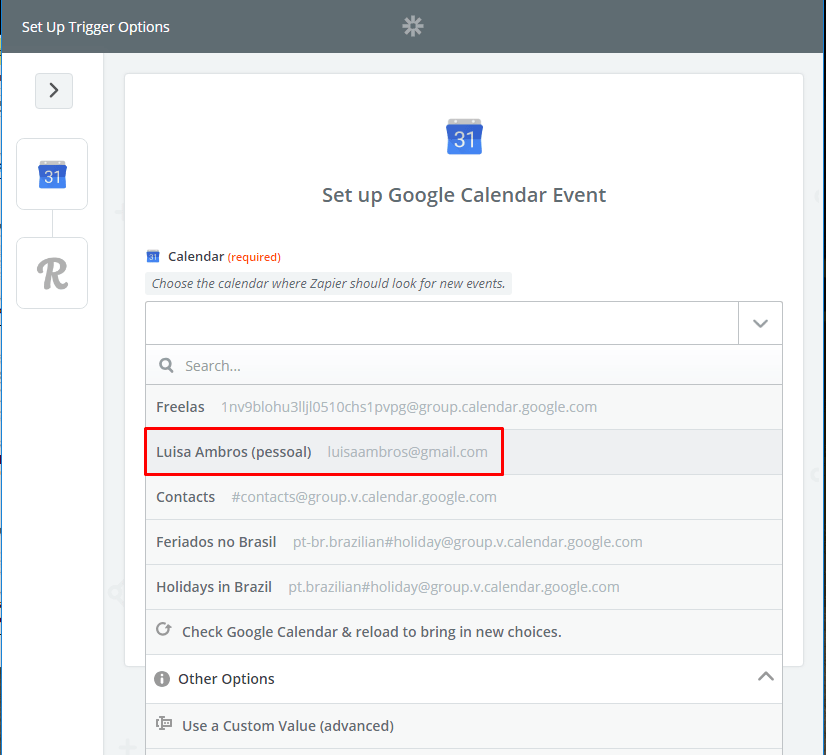This screenshot has width=826, height=755.
Task: Click the large Google Calendar icon above title
Action: pos(464,137)
